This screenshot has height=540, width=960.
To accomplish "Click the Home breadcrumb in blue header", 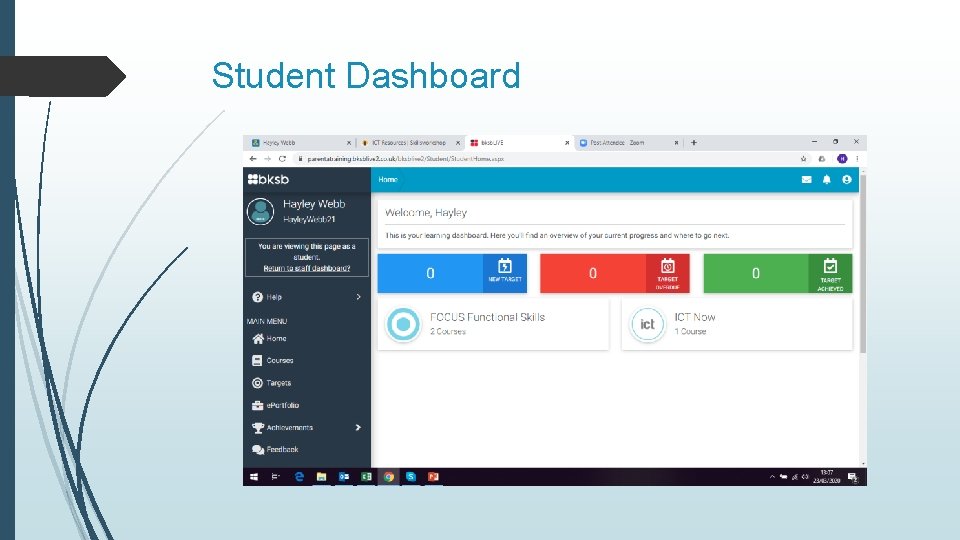I will [388, 179].
